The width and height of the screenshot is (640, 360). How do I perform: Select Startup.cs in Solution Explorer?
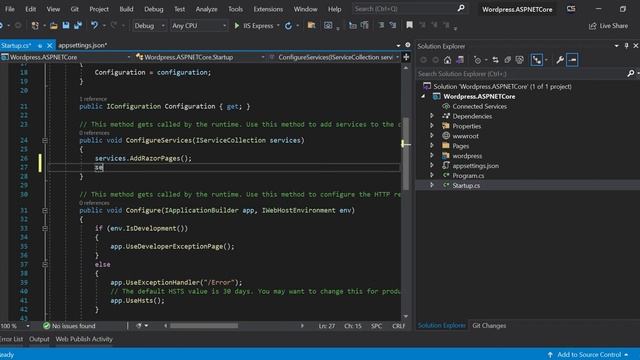[466, 185]
